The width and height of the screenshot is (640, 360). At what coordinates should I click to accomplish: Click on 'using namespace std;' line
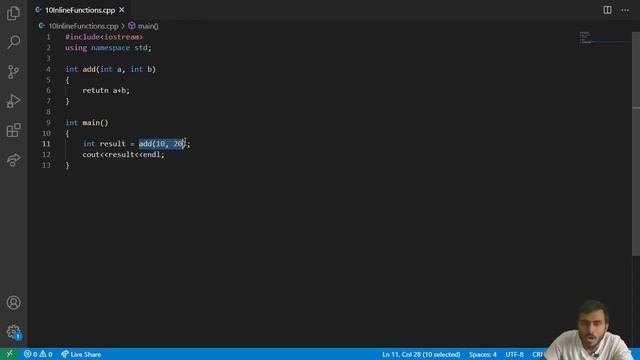click(x=108, y=48)
